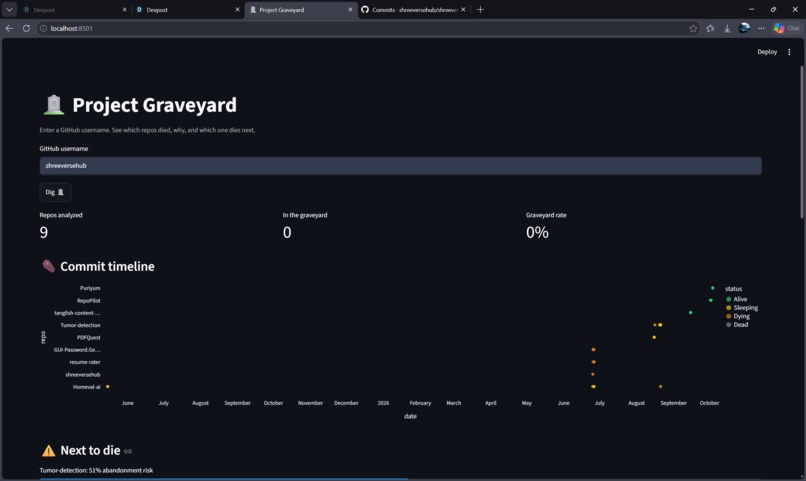Click the In the graveyard value 0

click(287, 232)
